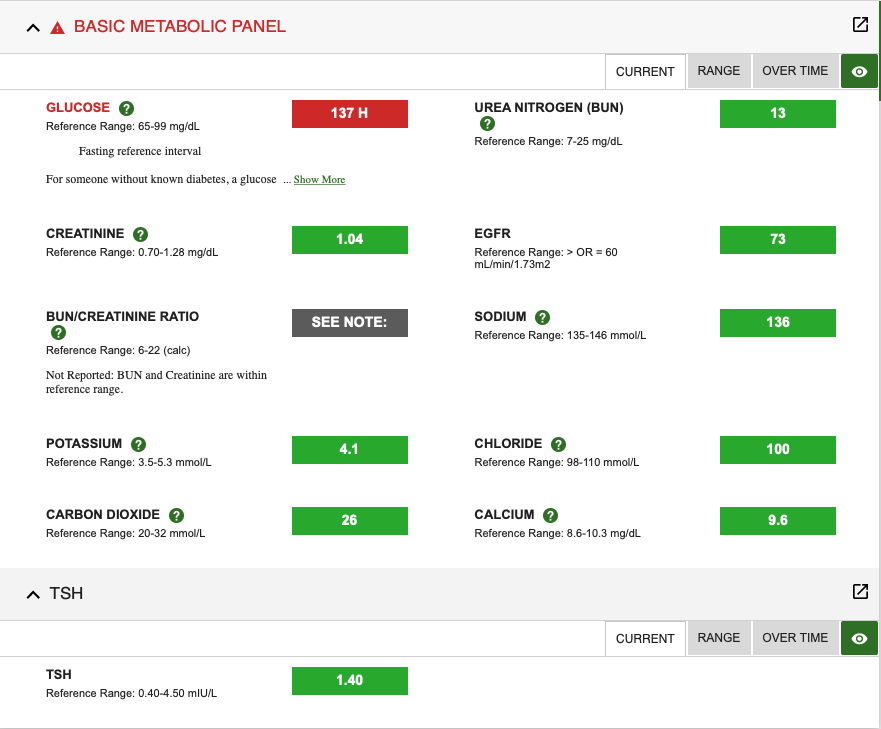
Task: Click the EGFR test name
Action: tap(492, 233)
